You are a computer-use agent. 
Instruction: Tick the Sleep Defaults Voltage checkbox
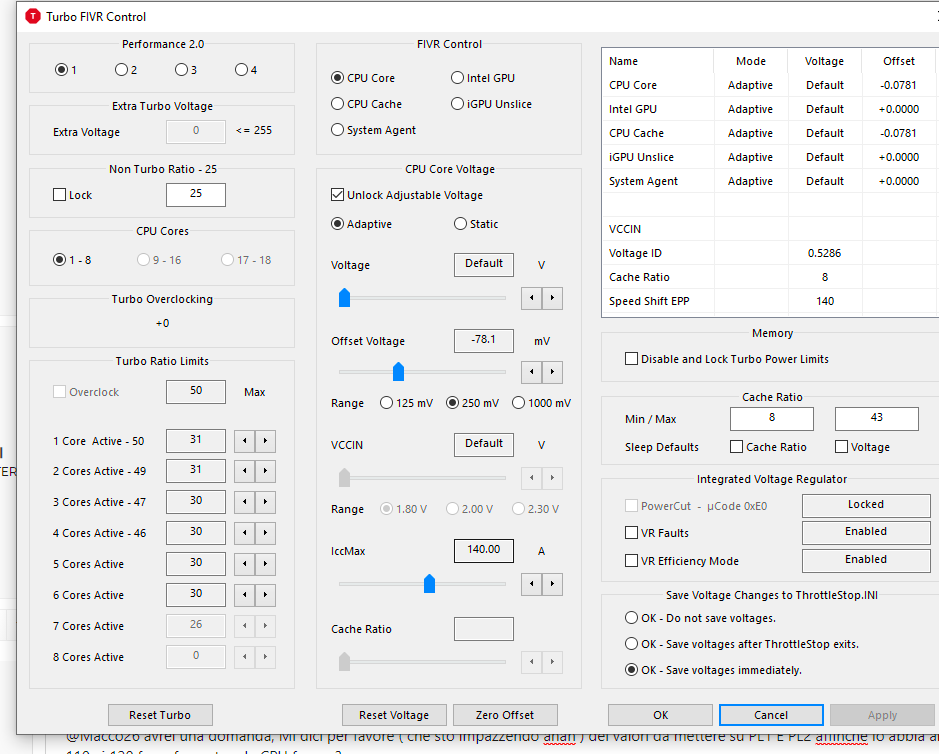pyautogui.click(x=841, y=447)
